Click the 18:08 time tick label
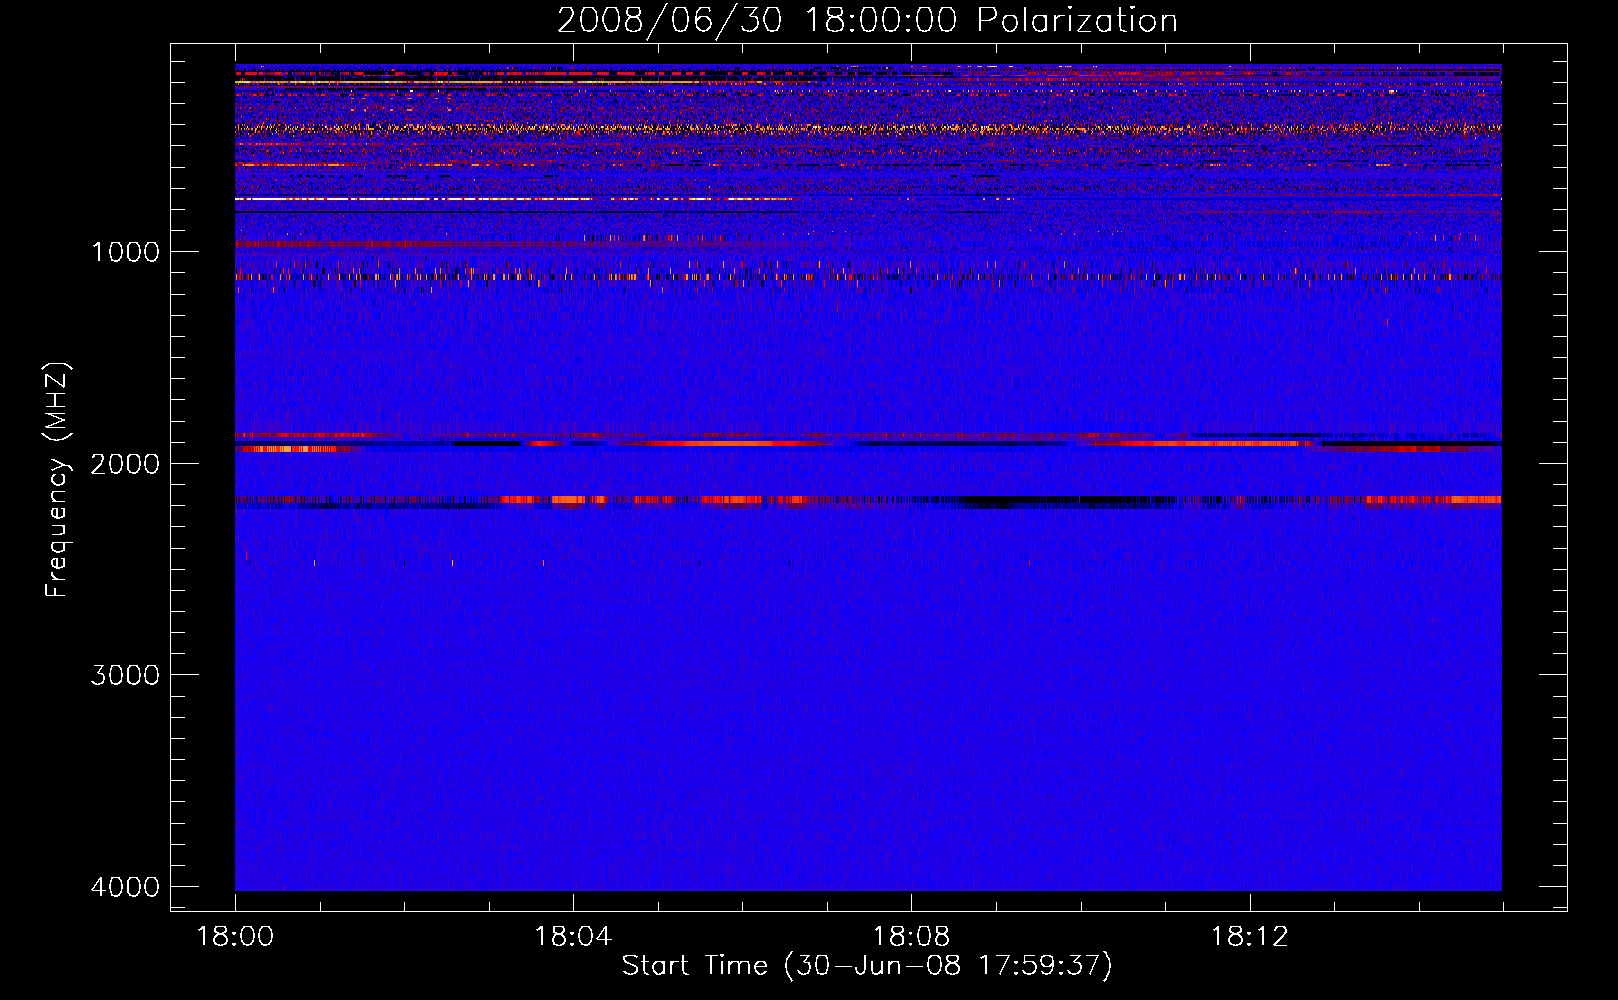1618x1000 pixels. click(911, 937)
